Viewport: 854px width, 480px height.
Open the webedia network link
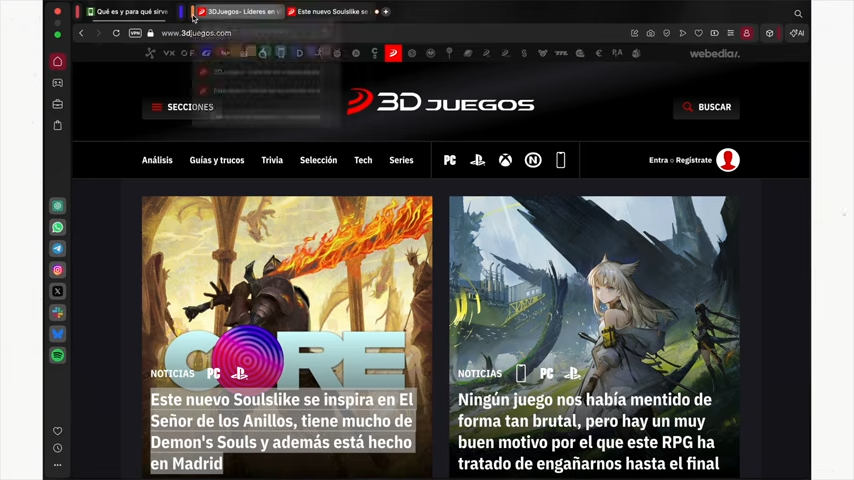[x=715, y=53]
